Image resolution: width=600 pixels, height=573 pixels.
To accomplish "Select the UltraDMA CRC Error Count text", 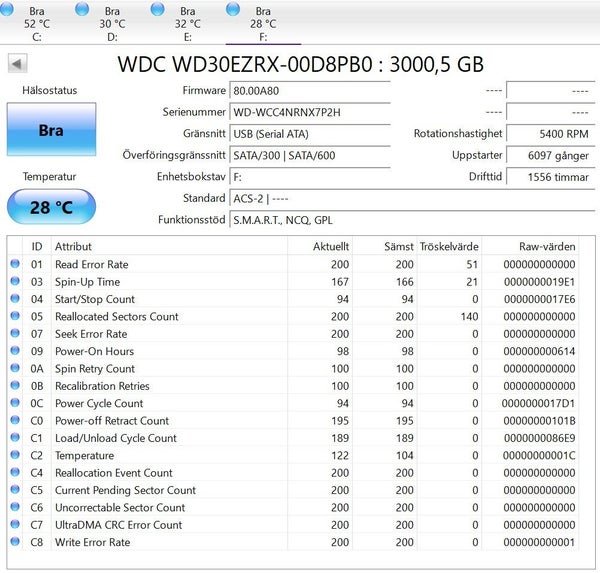I will pyautogui.click(x=118, y=525).
